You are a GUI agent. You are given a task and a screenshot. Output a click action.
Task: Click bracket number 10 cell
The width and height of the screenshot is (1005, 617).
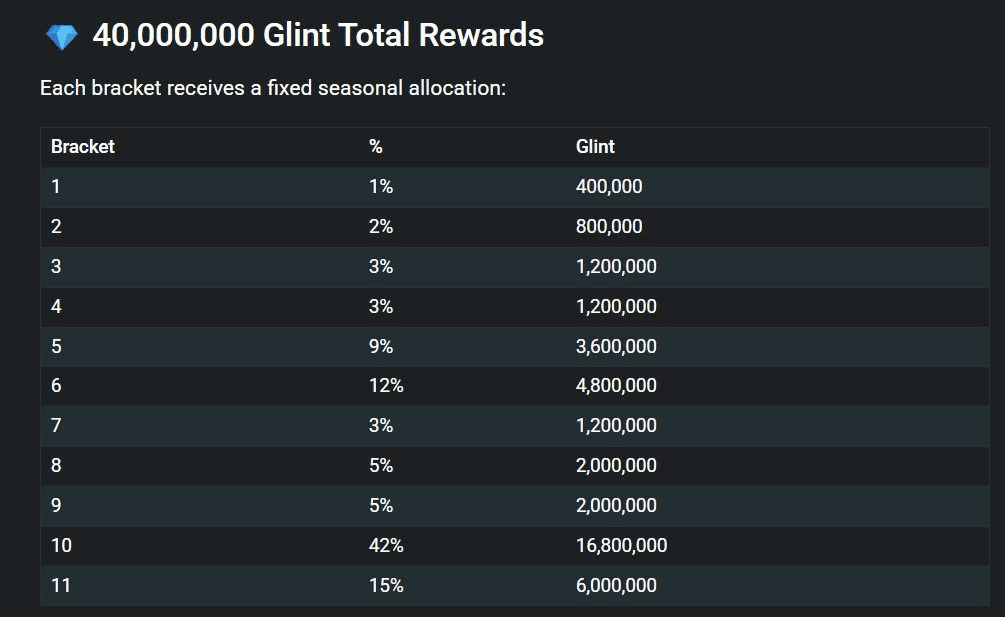61,546
